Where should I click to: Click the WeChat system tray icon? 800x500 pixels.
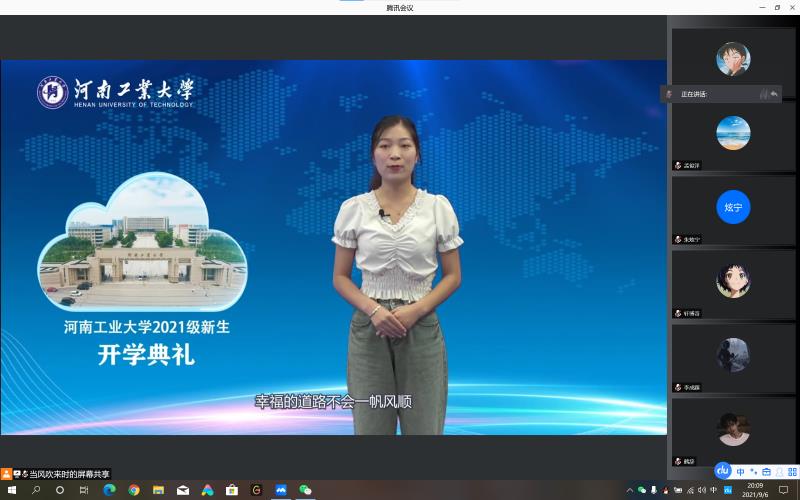642,490
